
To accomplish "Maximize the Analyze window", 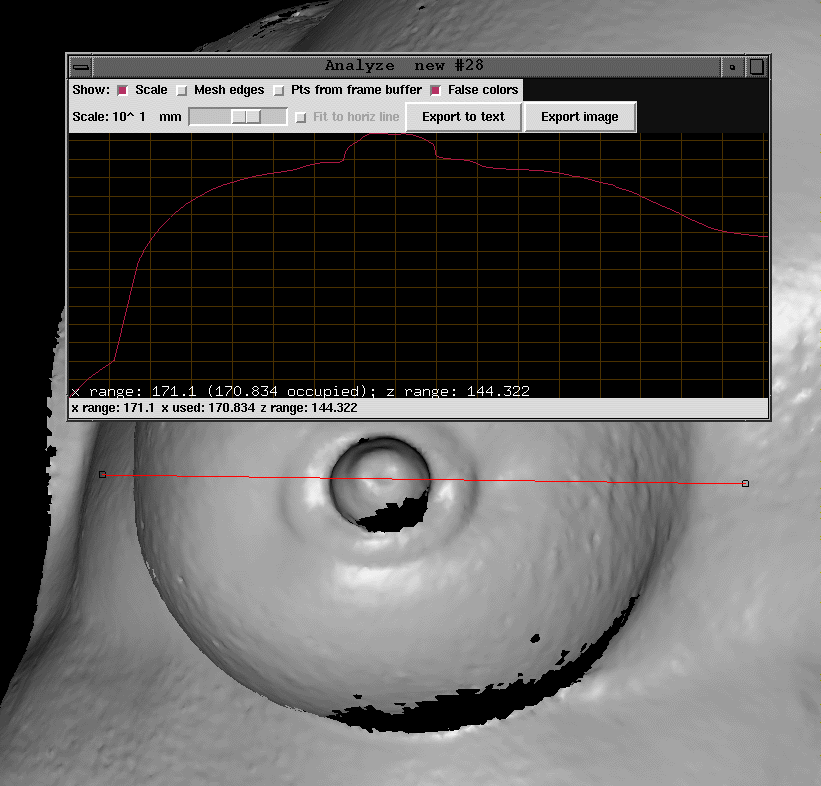I will pyautogui.click(x=757, y=66).
